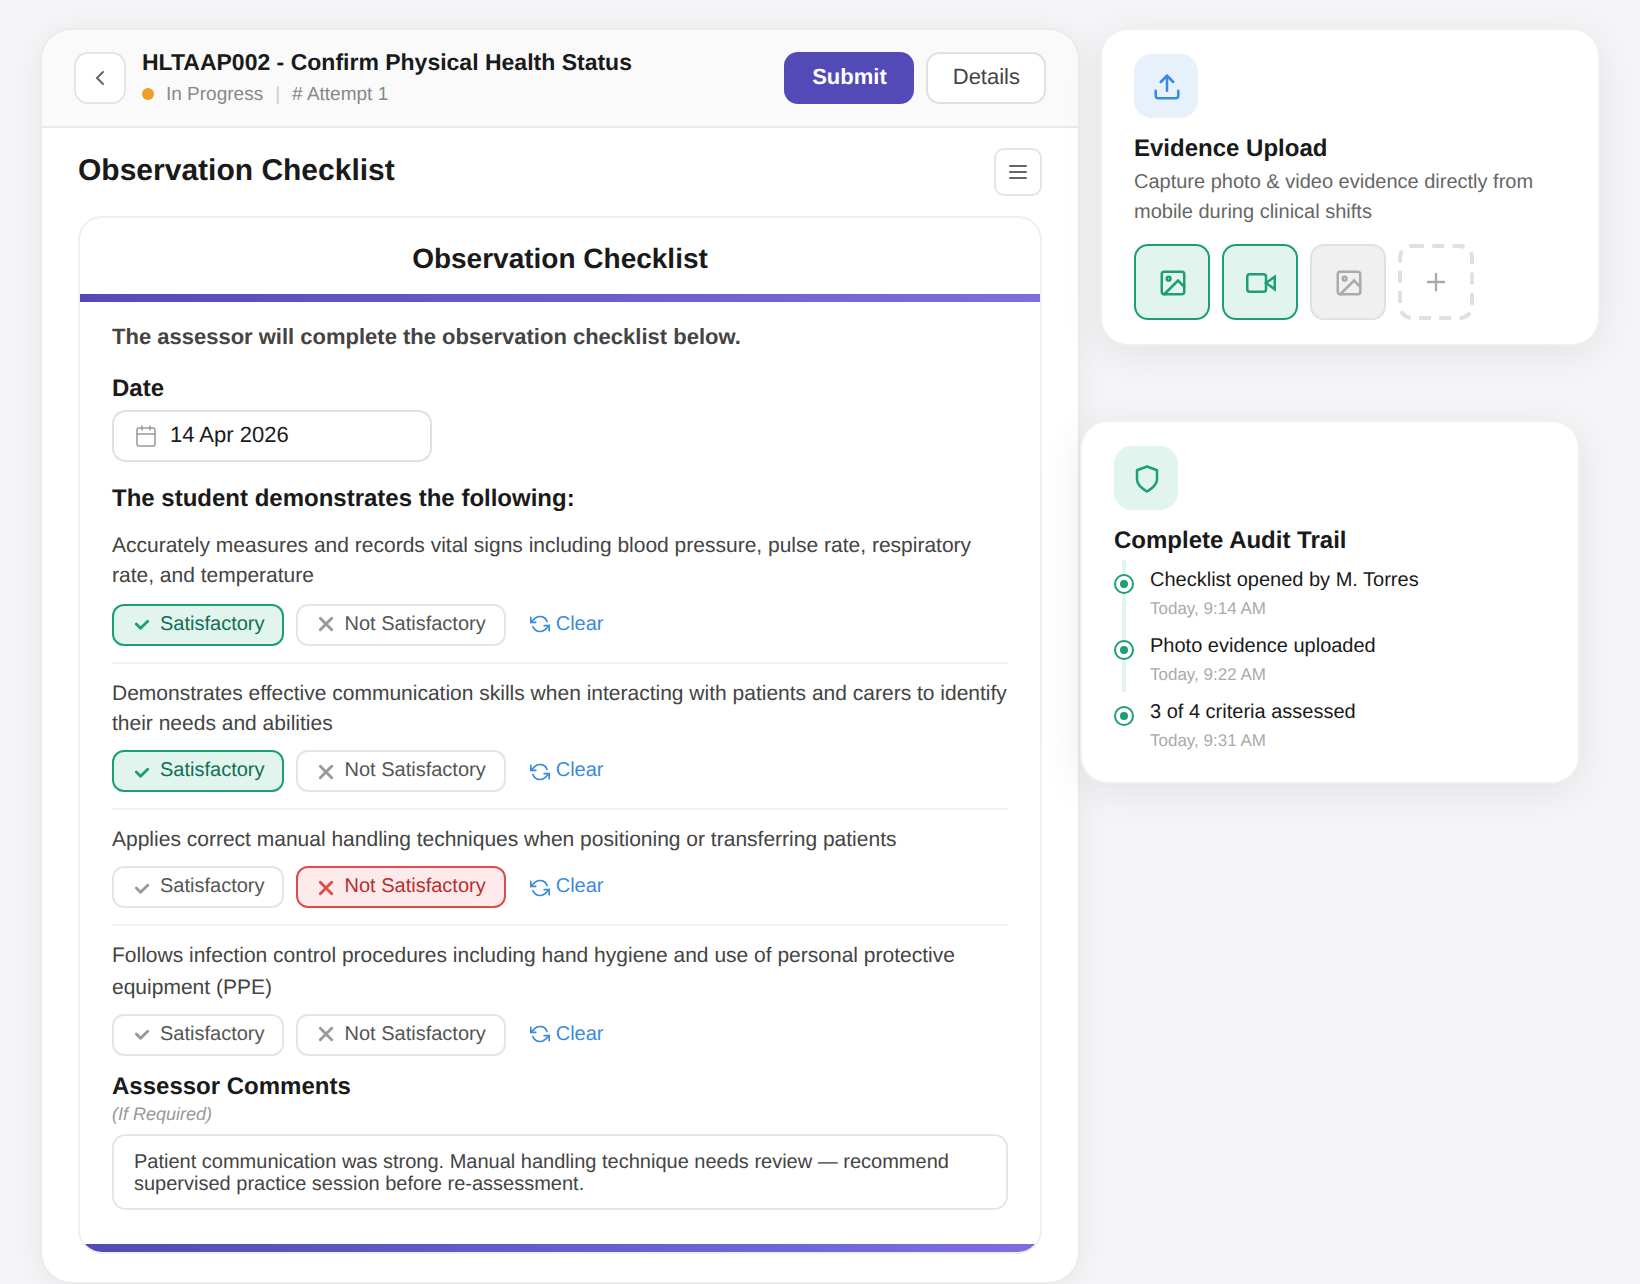Open the hamburger menu beside Observation Checklist
The image size is (1640, 1284).
(x=1018, y=172)
